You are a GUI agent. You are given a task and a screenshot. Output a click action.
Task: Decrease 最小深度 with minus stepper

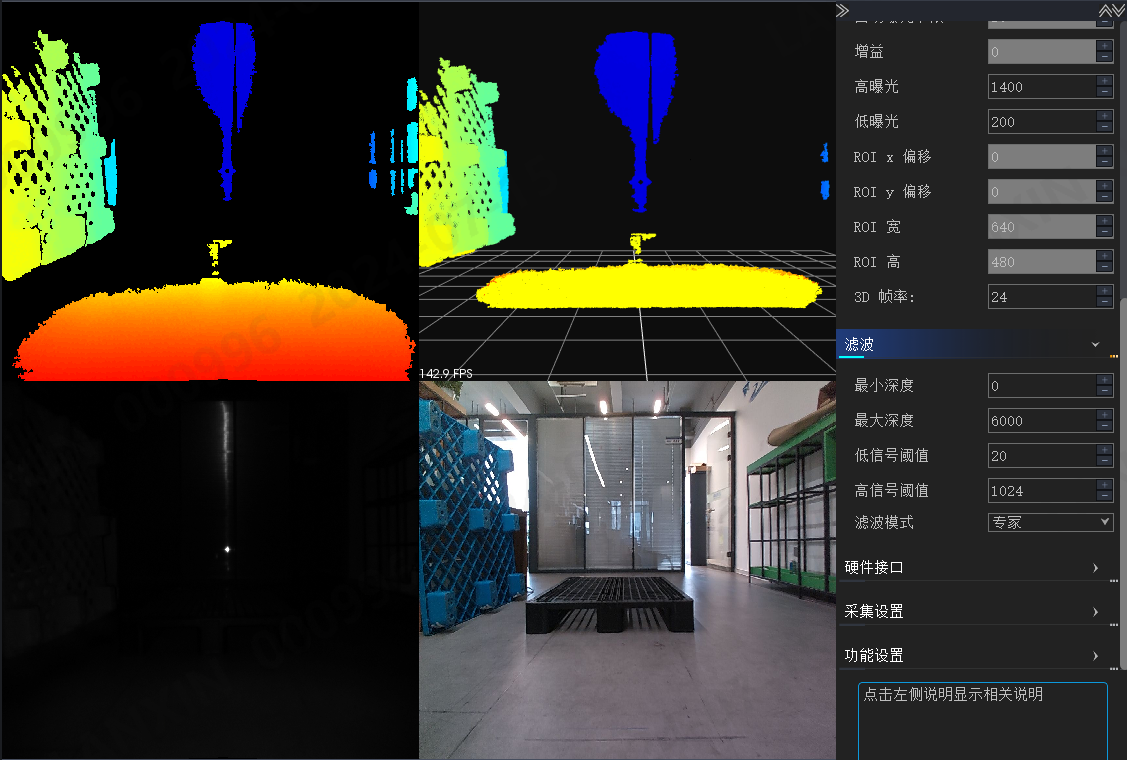tap(1105, 391)
